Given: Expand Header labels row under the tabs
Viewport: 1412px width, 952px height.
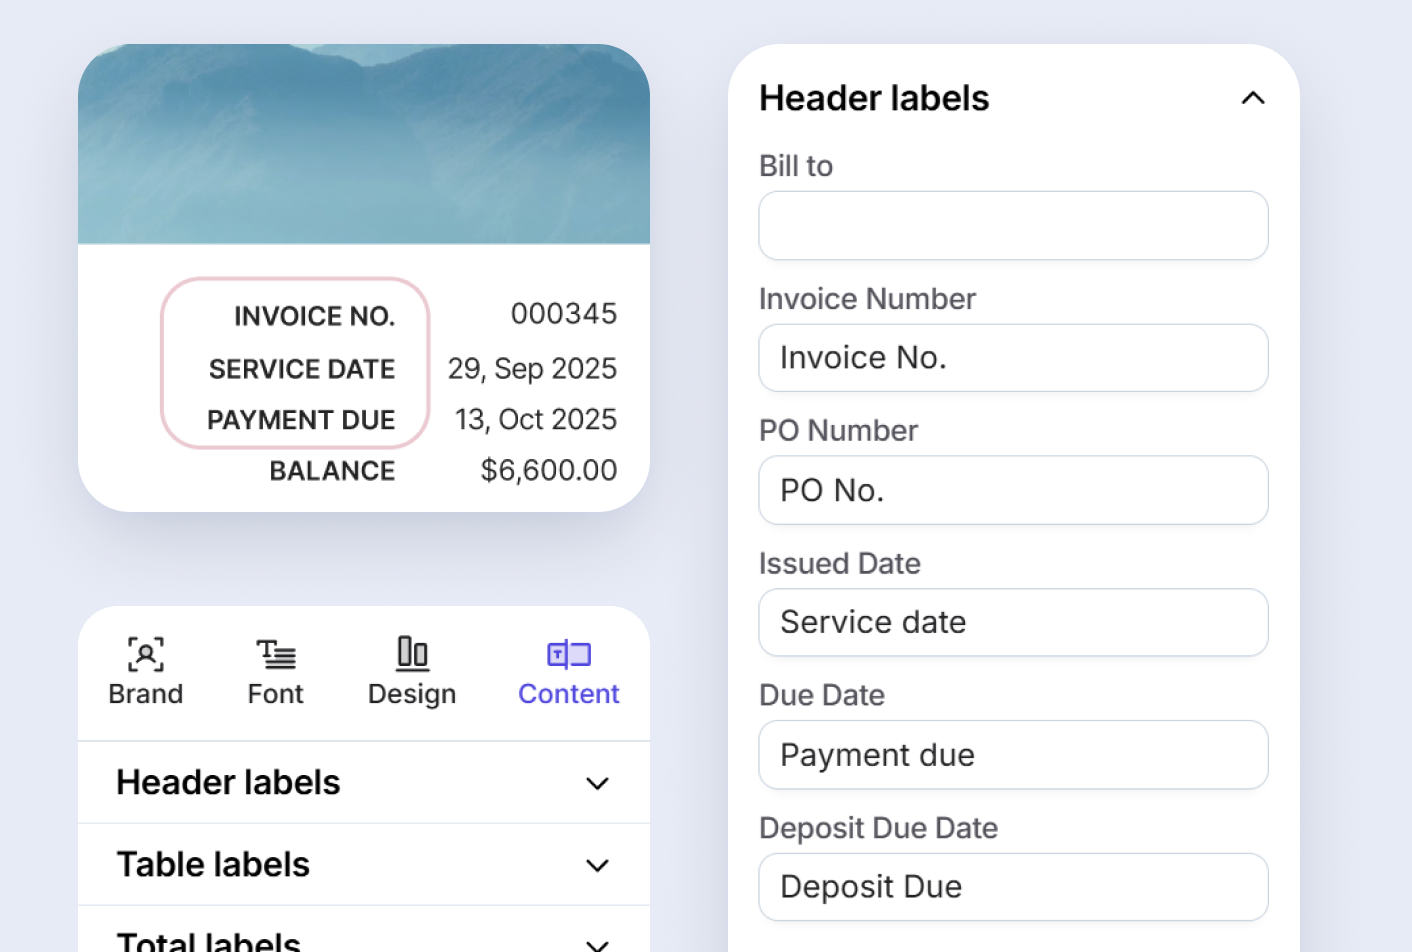Looking at the screenshot, I should point(597,783).
